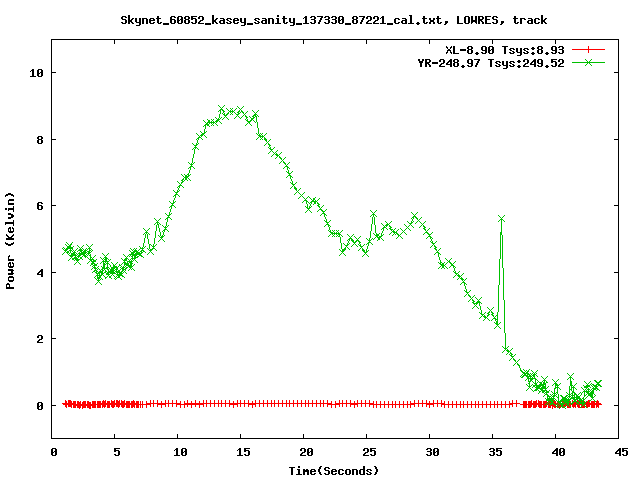Click the Time(Seconds) axis label
This screenshot has height=480, width=640.
(x=333, y=471)
